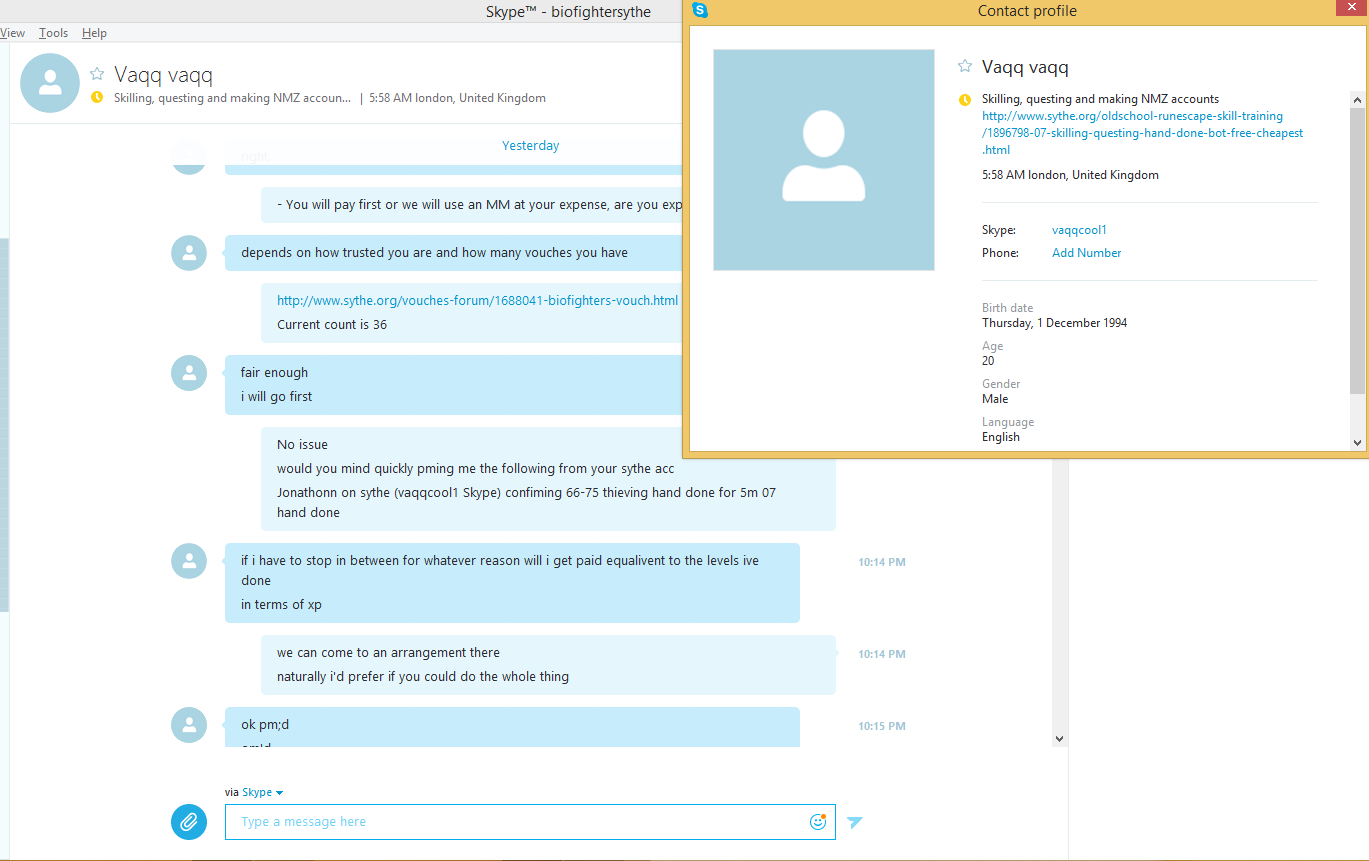The height and width of the screenshot is (861, 1369).
Task: Open the sythe.org skill-training link in profile
Action: click(x=1143, y=133)
